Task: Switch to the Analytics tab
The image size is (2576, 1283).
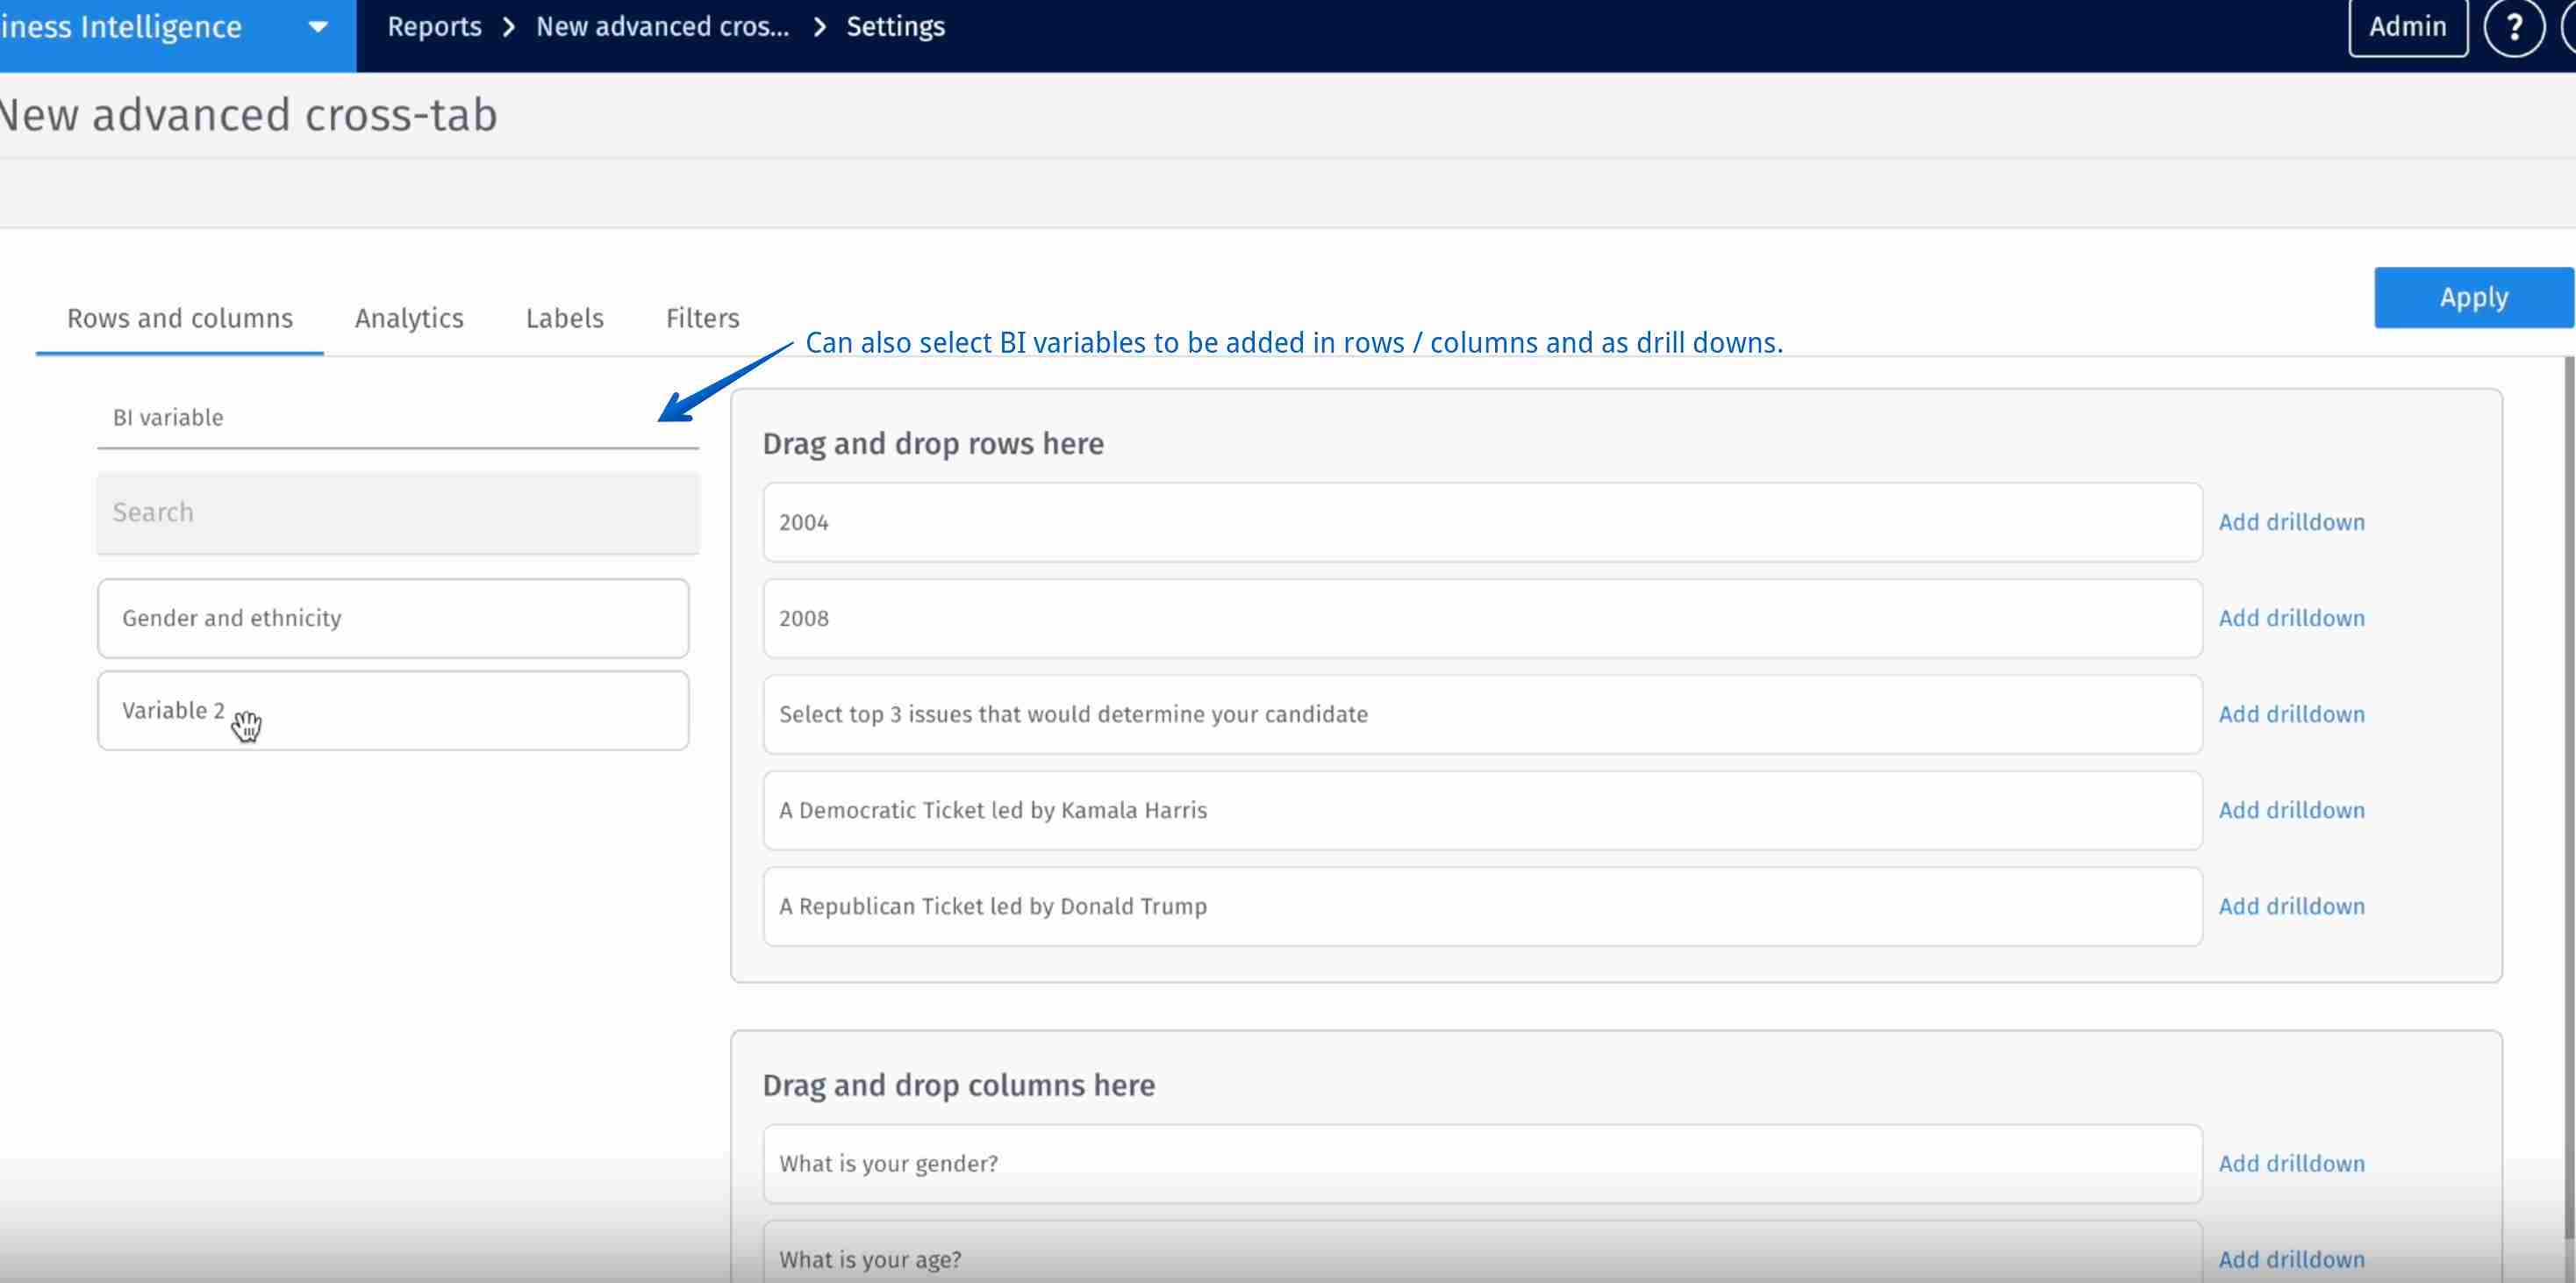Action: [409, 318]
